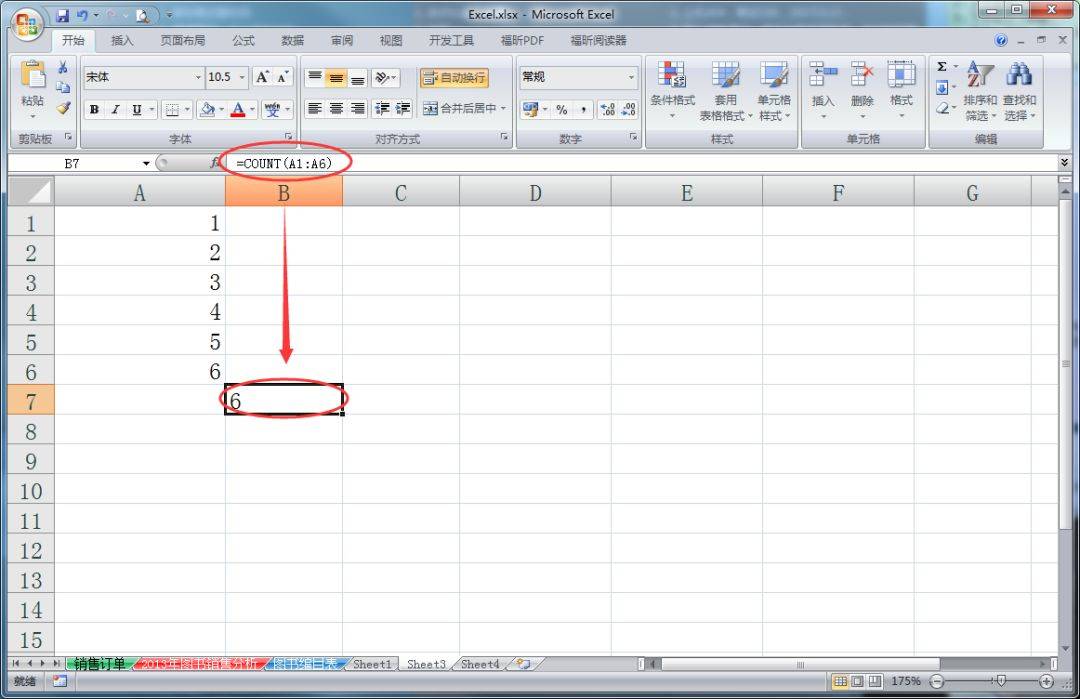Click 插入 insert cells button
This screenshot has height=699, width=1080.
pyautogui.click(x=822, y=90)
